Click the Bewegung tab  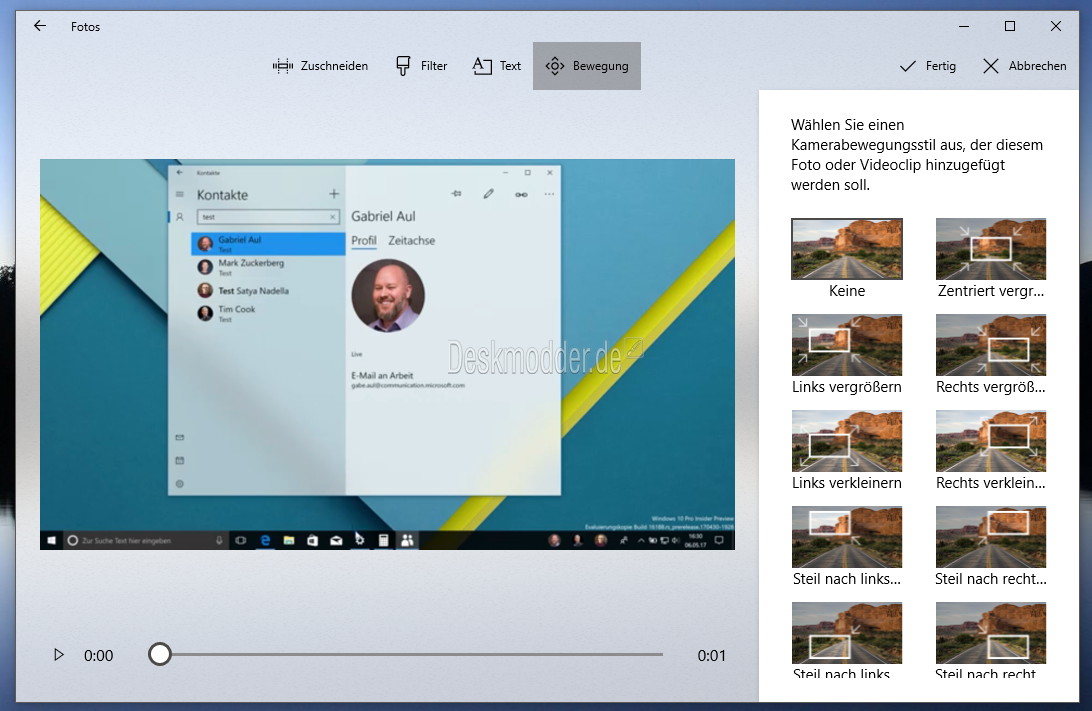587,66
